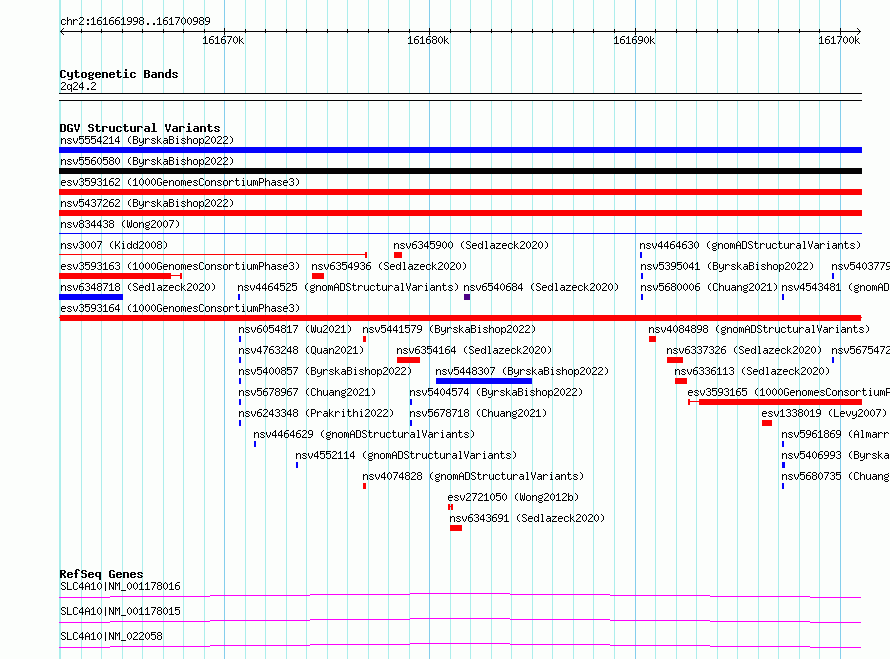Click nsv5678967 (Chuang2021) label
890x659 pixels.
pyautogui.click(x=307, y=392)
